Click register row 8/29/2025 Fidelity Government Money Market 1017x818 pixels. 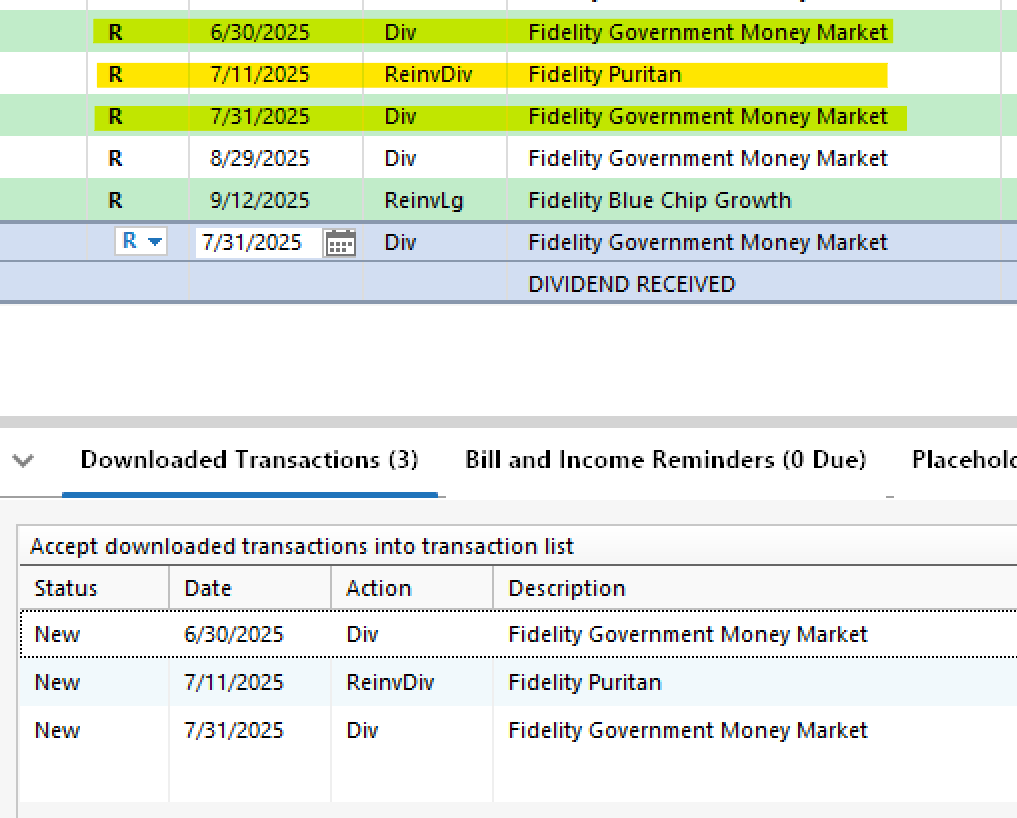508,158
